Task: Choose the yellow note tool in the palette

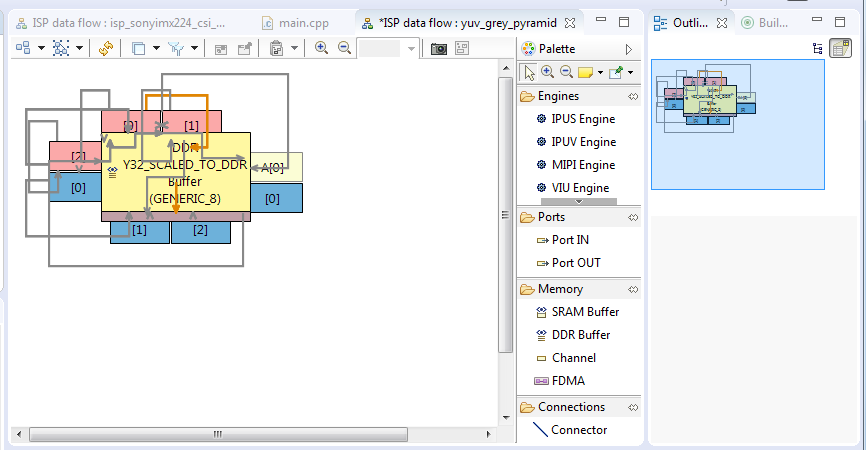Action: (x=585, y=72)
